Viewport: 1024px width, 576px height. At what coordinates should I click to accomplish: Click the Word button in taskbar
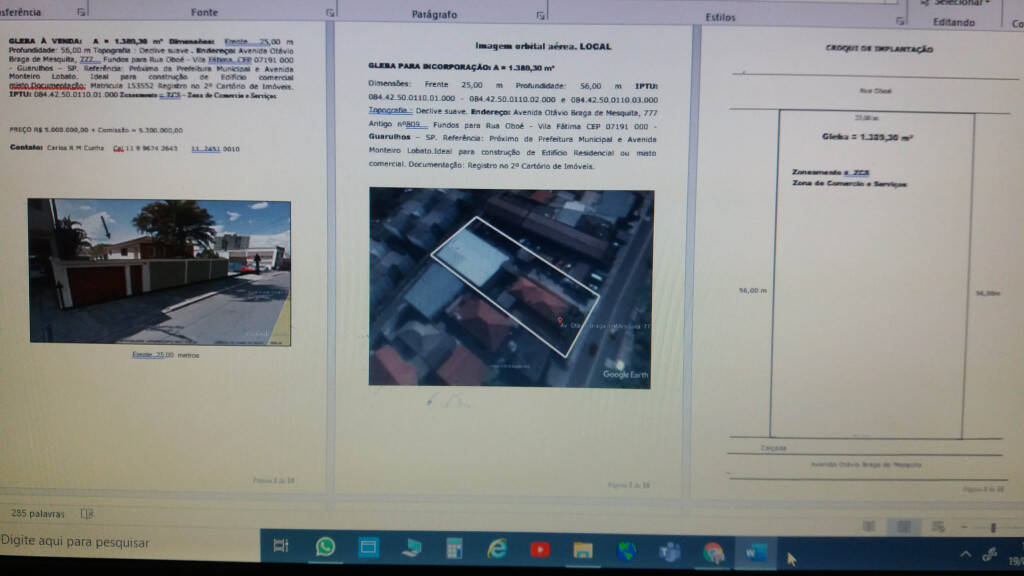(x=754, y=552)
